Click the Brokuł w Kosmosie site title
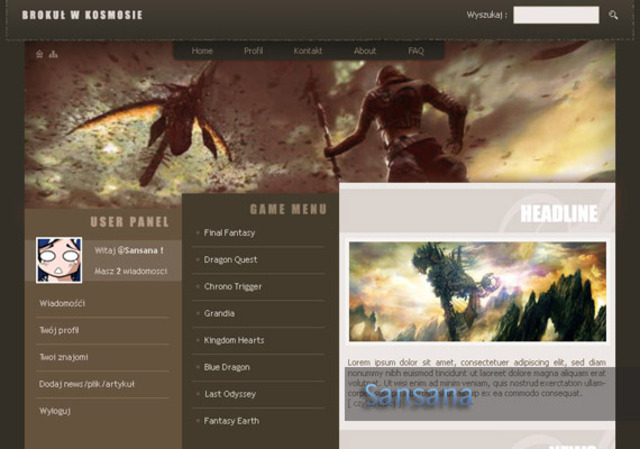The width and height of the screenshot is (640, 449). pyautogui.click(x=82, y=15)
